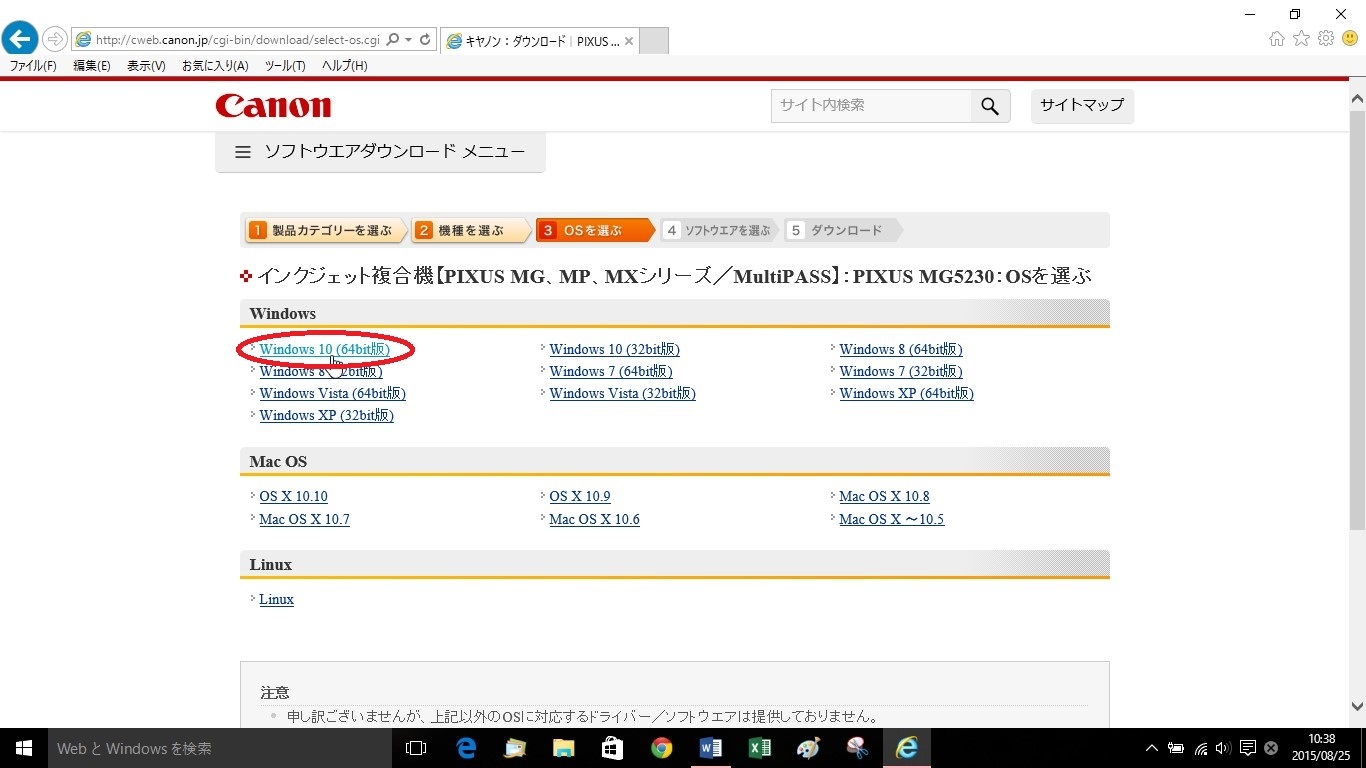Screen dimensions: 1366x768
Task: Choose OS X 10.9 link
Action: click(579, 496)
